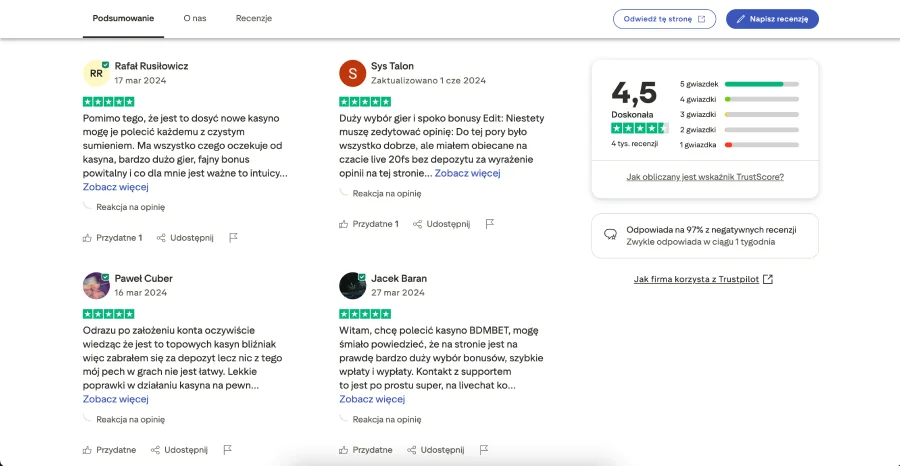Expand Rafał Rusiłowicz's review with Zobacz więcej
Viewport: 900px width, 466px height.
coord(116,187)
